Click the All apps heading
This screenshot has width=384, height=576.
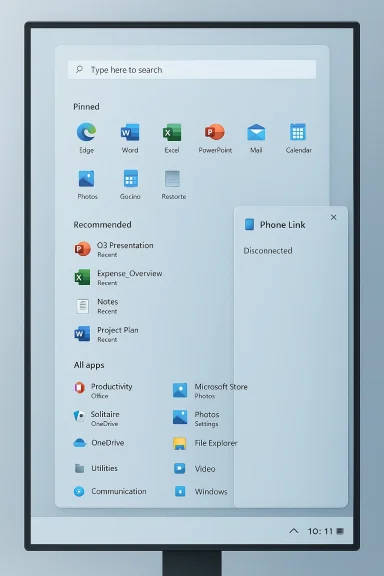point(89,365)
